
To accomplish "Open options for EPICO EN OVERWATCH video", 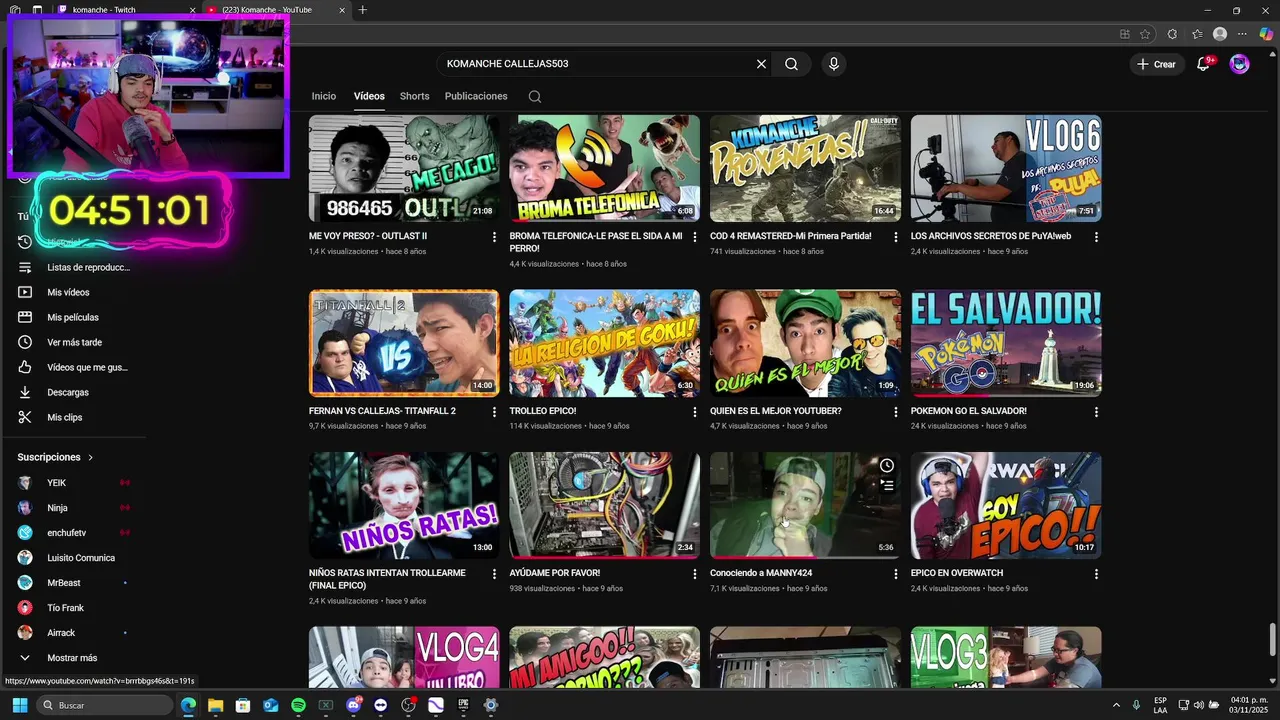I will point(1096,574).
